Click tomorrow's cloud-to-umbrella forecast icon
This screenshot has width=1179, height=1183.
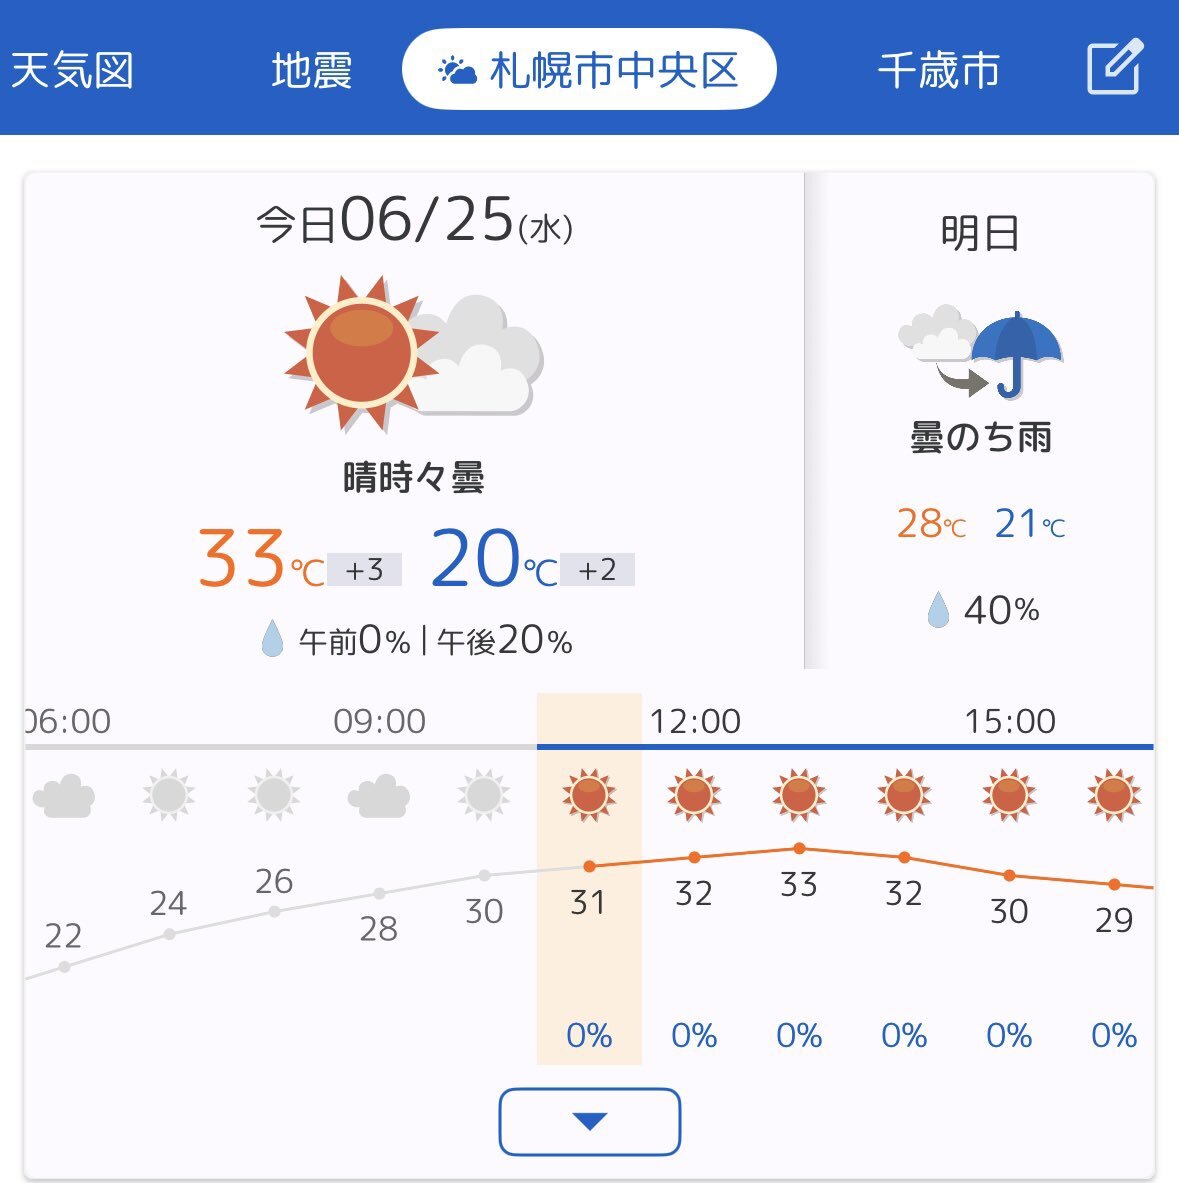(x=981, y=353)
